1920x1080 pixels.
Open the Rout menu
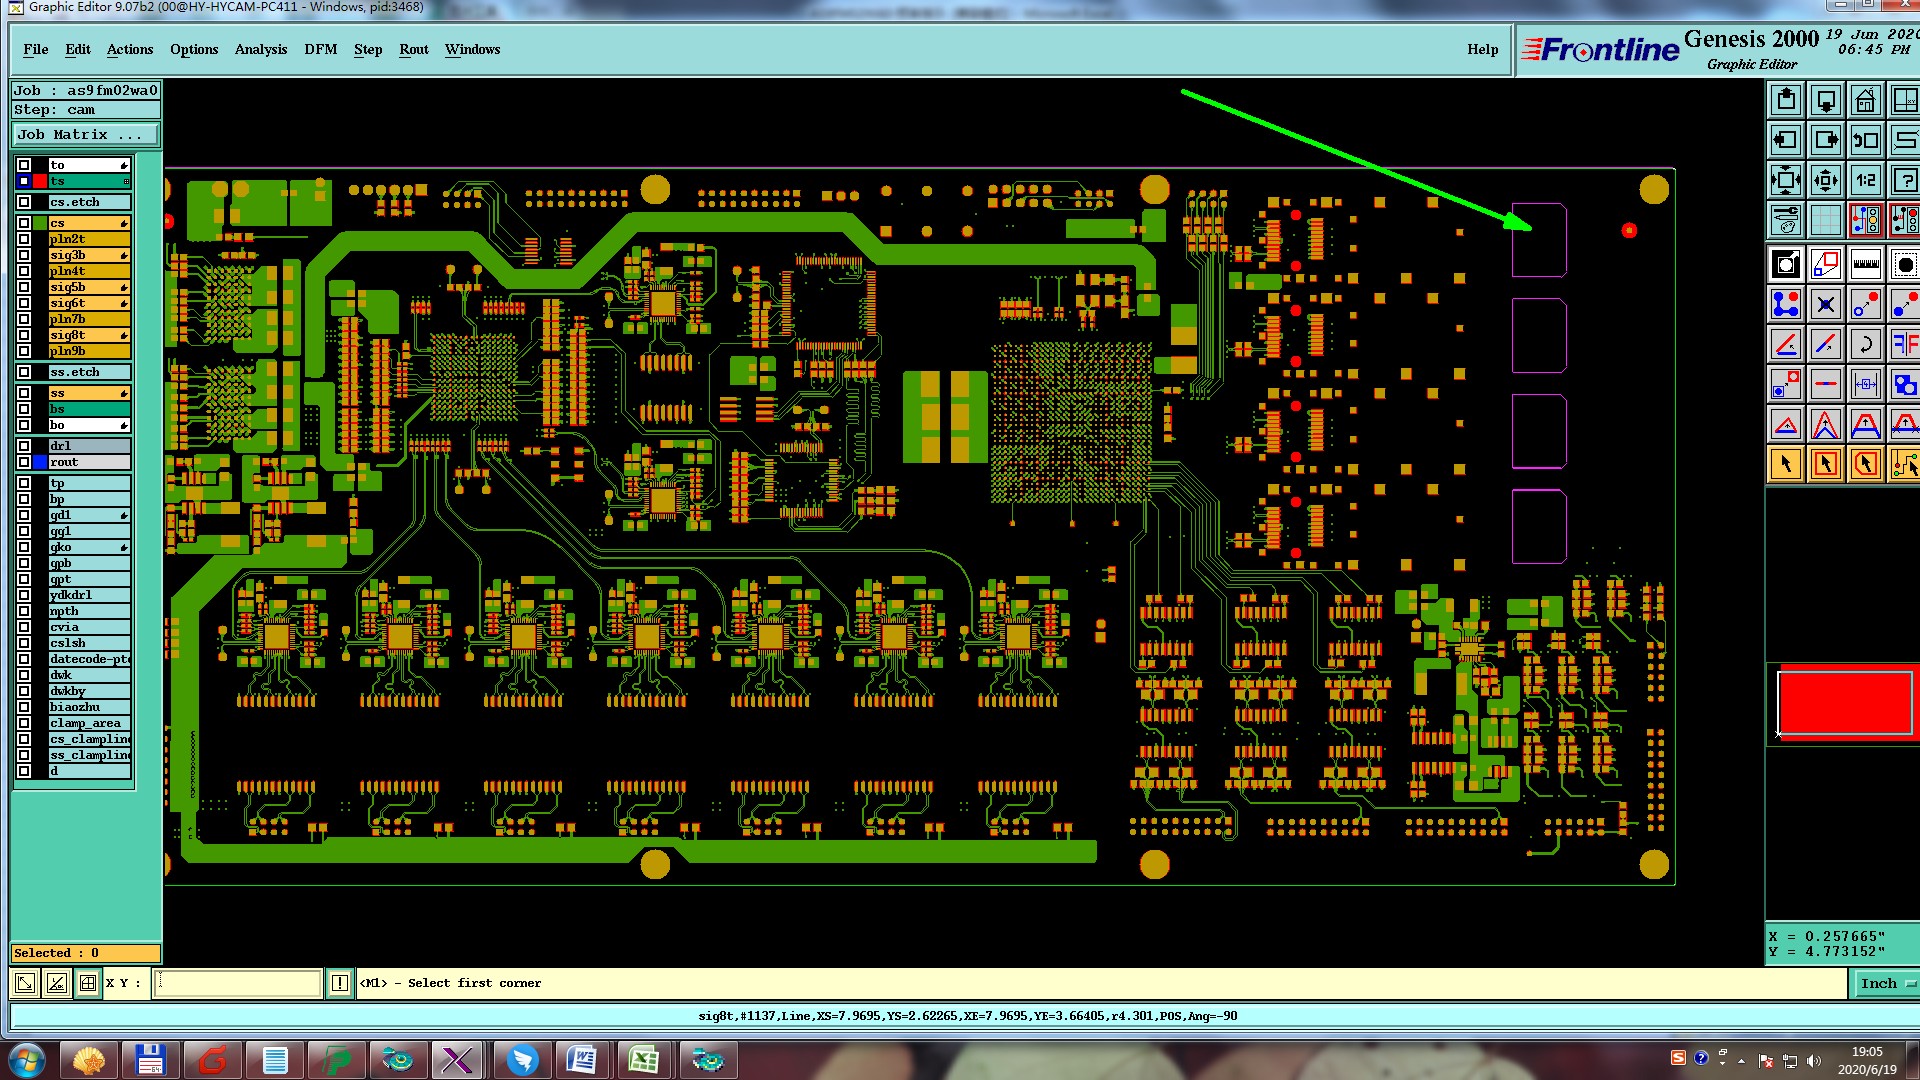tap(413, 49)
